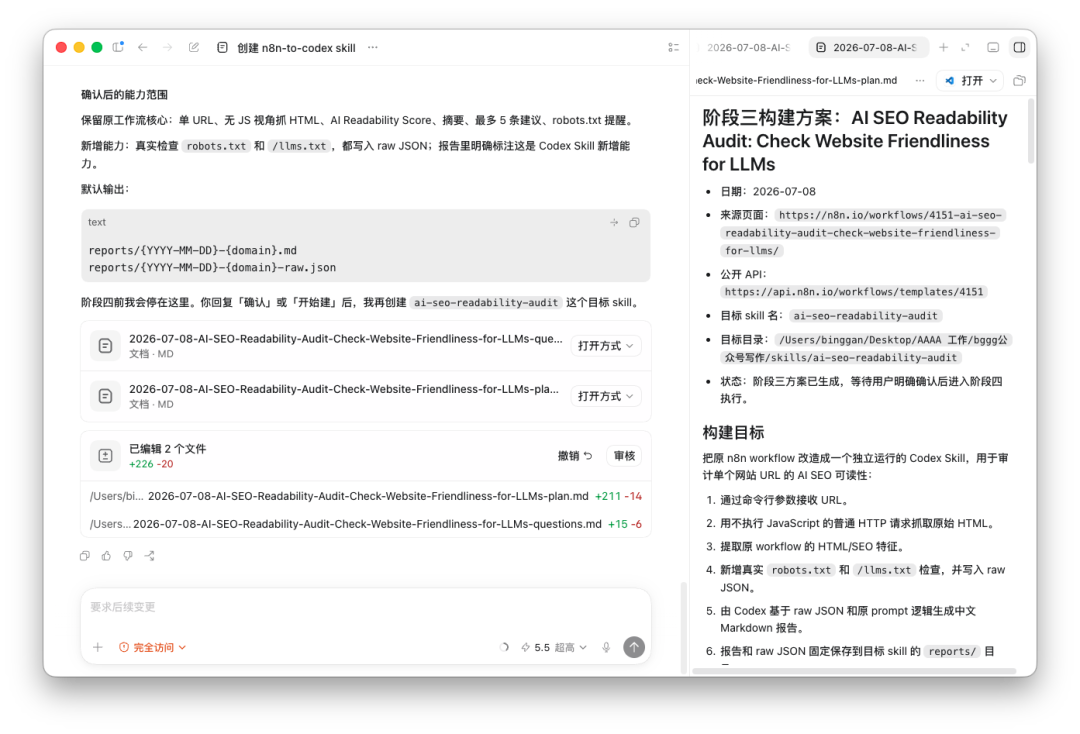The height and width of the screenshot is (734, 1080).
Task: Click the diff icon beside 已编辑 2 个文件
Action: click(105, 456)
